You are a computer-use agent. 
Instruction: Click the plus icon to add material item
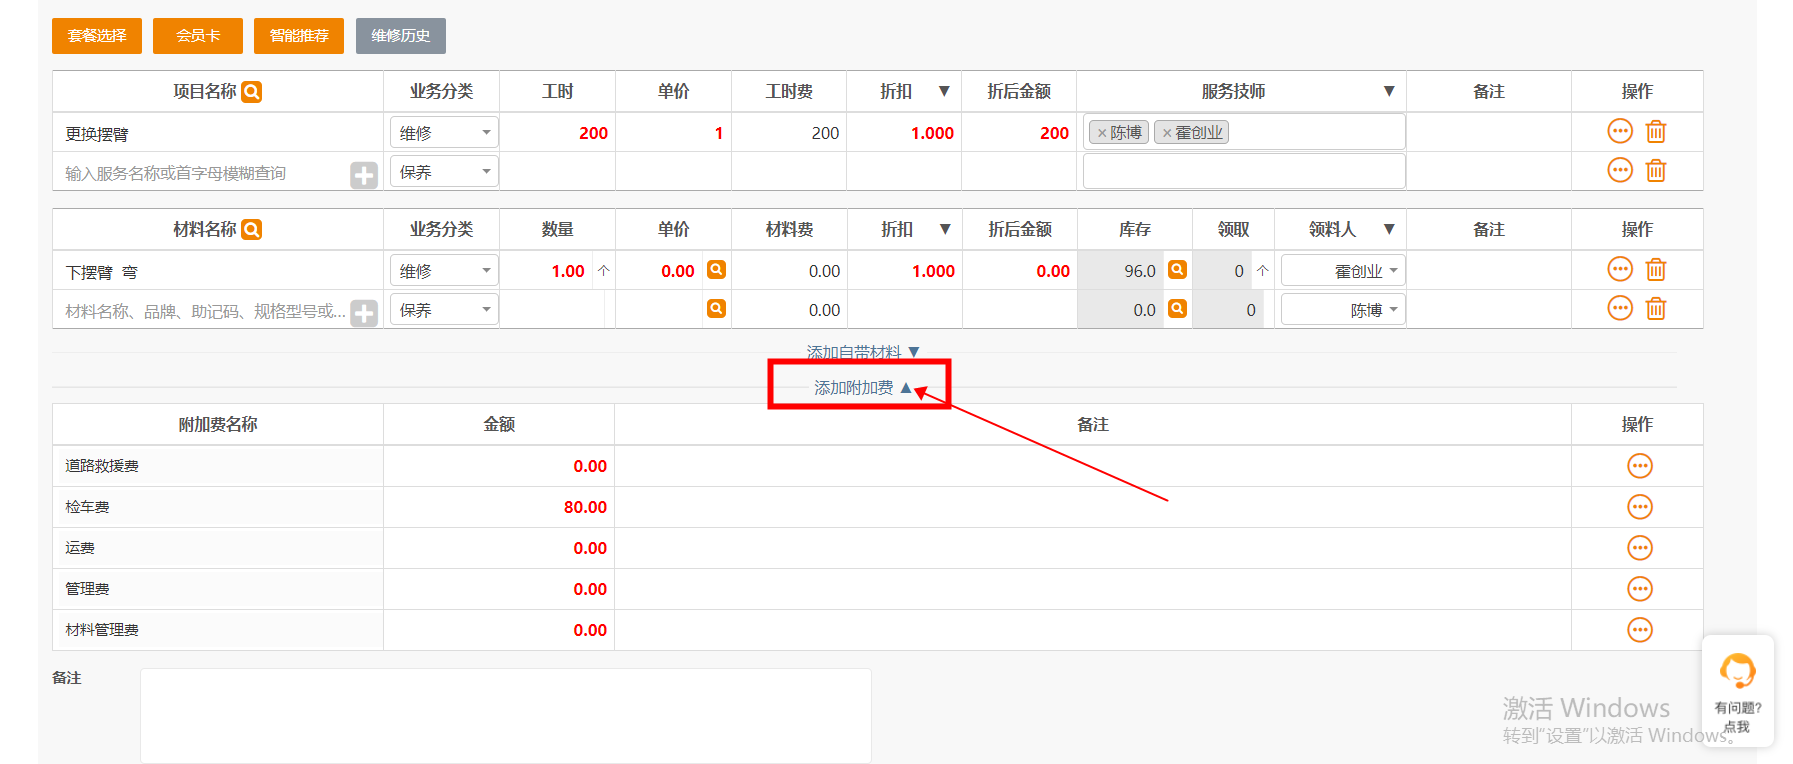click(364, 313)
